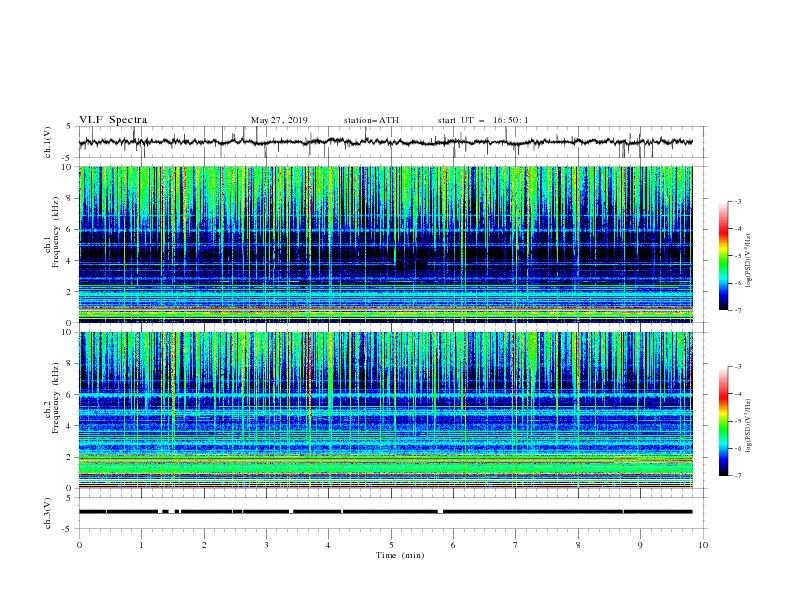Click the '-7' label on the lower colorbar

coord(737,476)
